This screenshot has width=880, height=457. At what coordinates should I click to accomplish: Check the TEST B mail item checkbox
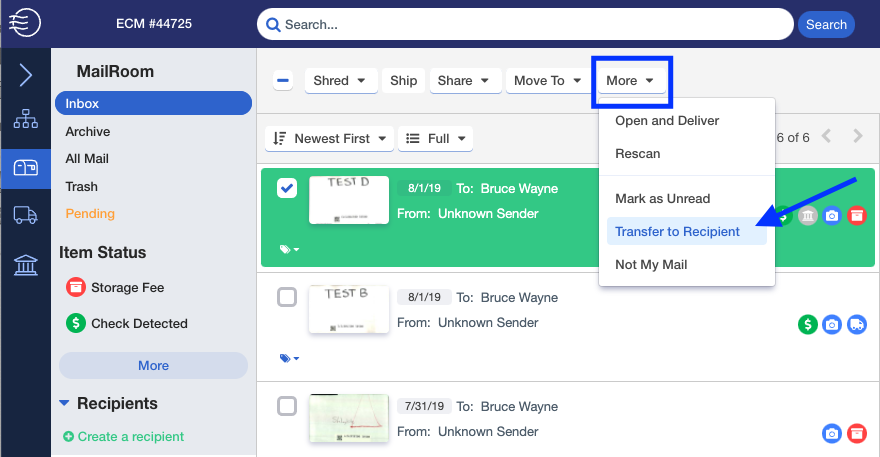[287, 297]
